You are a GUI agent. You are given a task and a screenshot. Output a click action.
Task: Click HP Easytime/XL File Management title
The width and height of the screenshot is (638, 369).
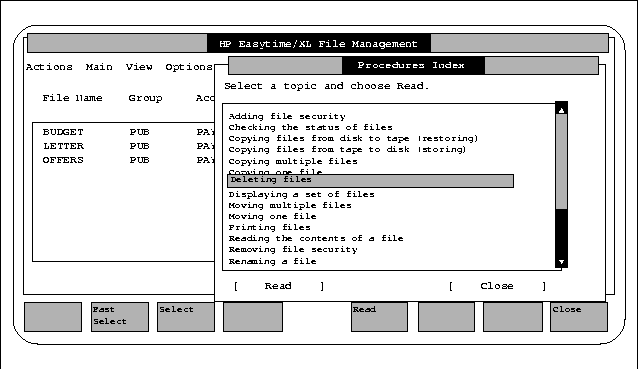coord(318,44)
